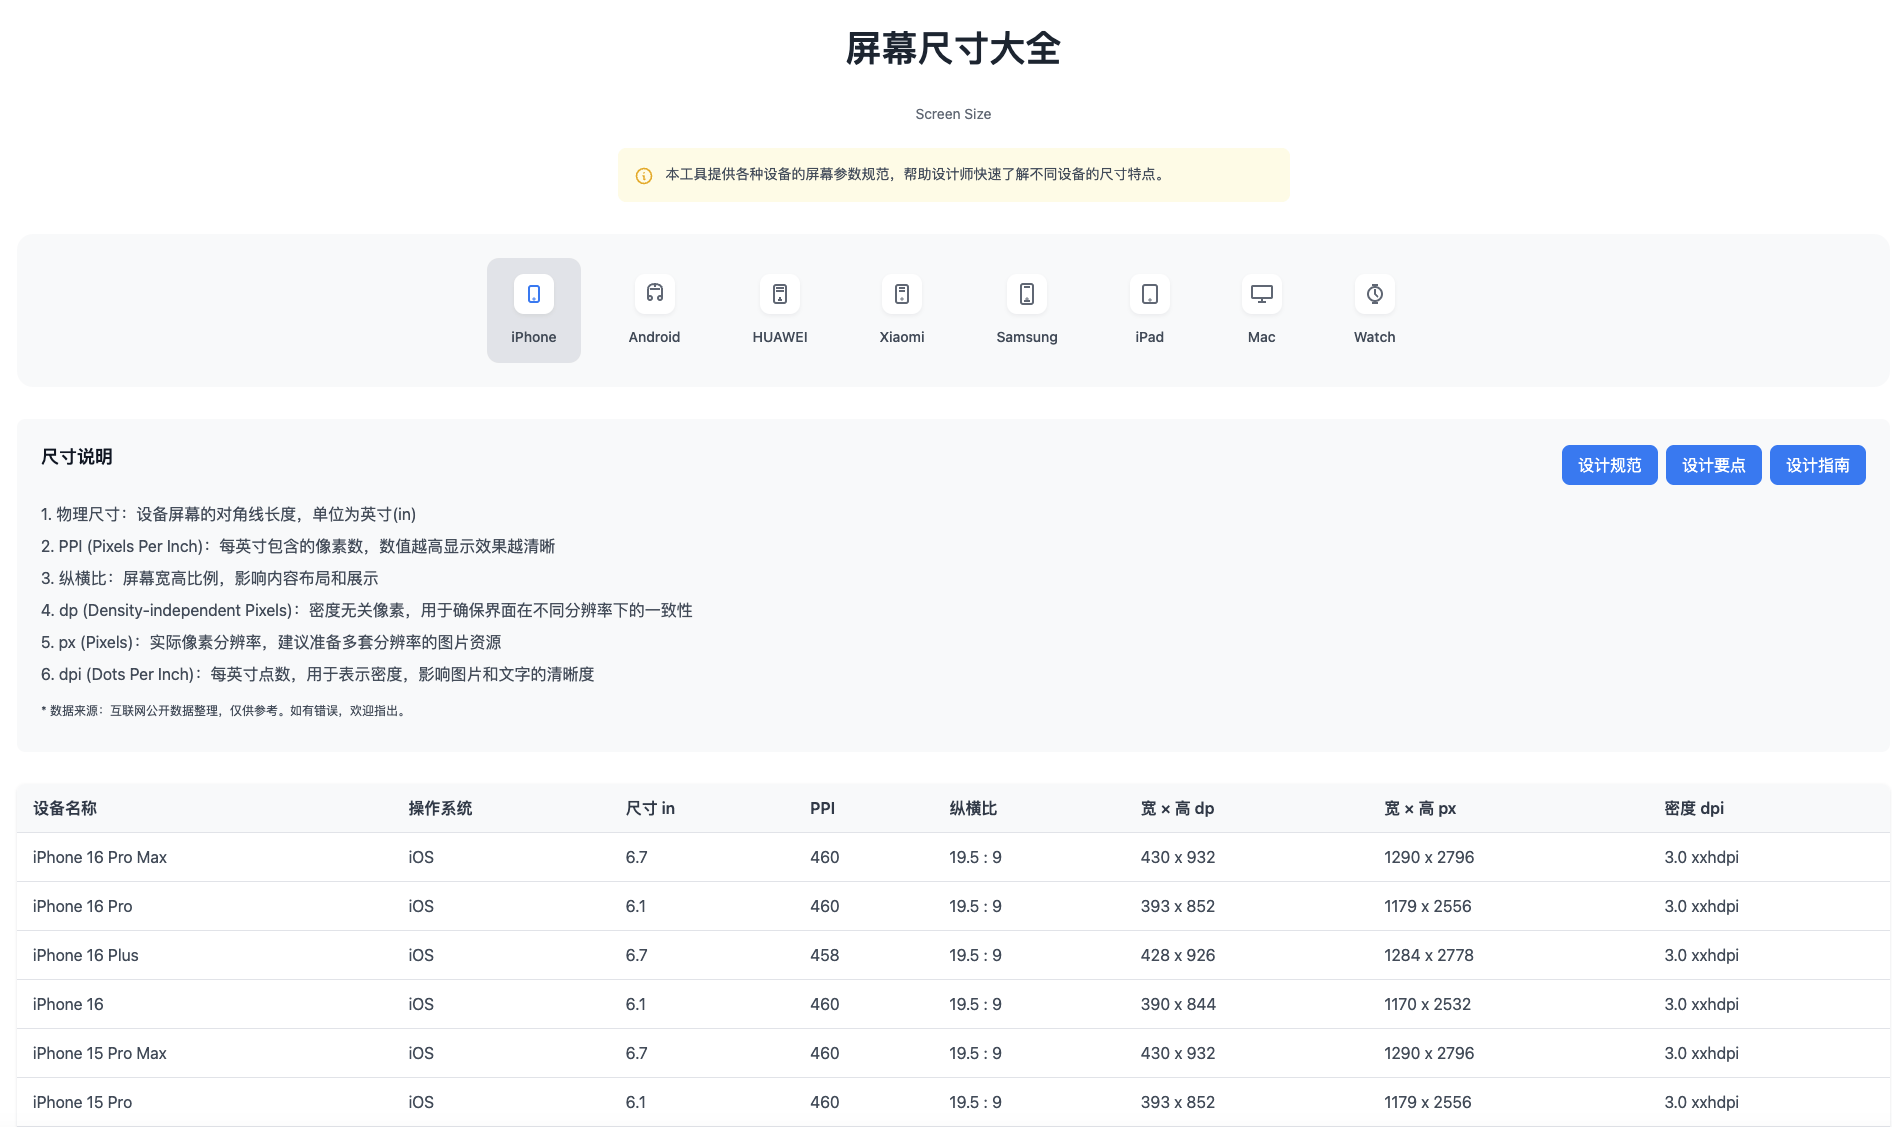Click the Android robot icon
1892x1127 pixels.
click(655, 294)
